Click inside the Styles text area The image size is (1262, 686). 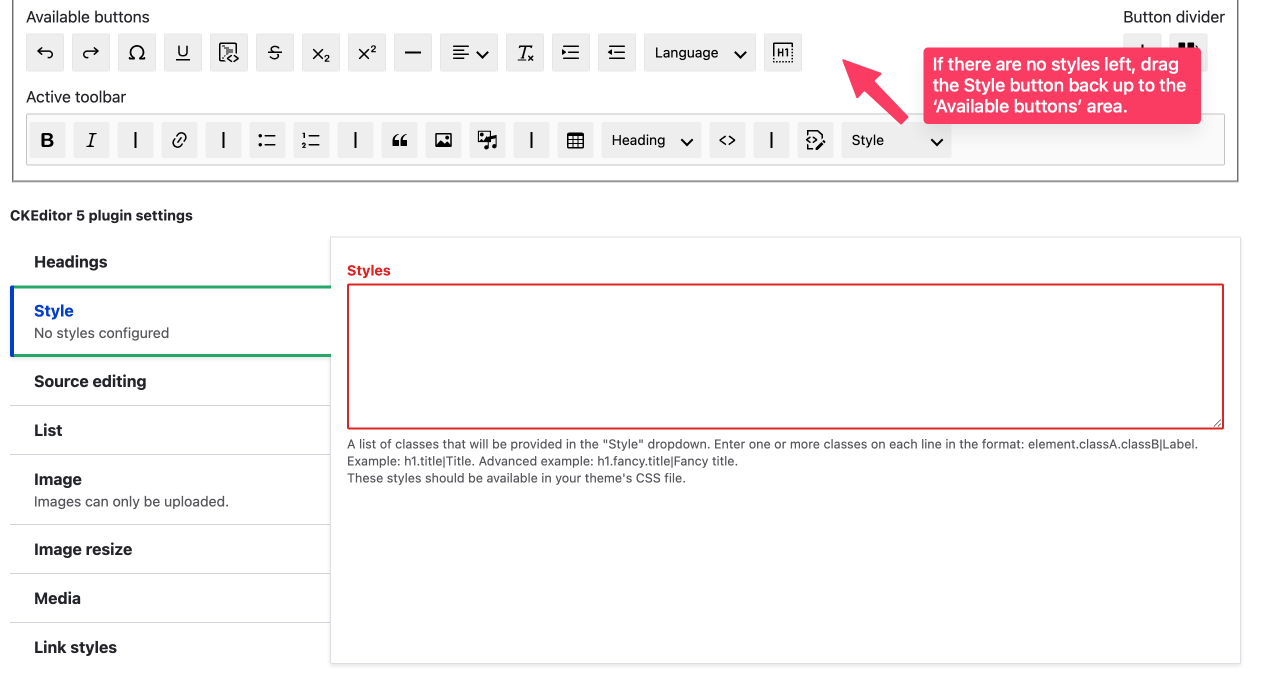[x=785, y=356]
